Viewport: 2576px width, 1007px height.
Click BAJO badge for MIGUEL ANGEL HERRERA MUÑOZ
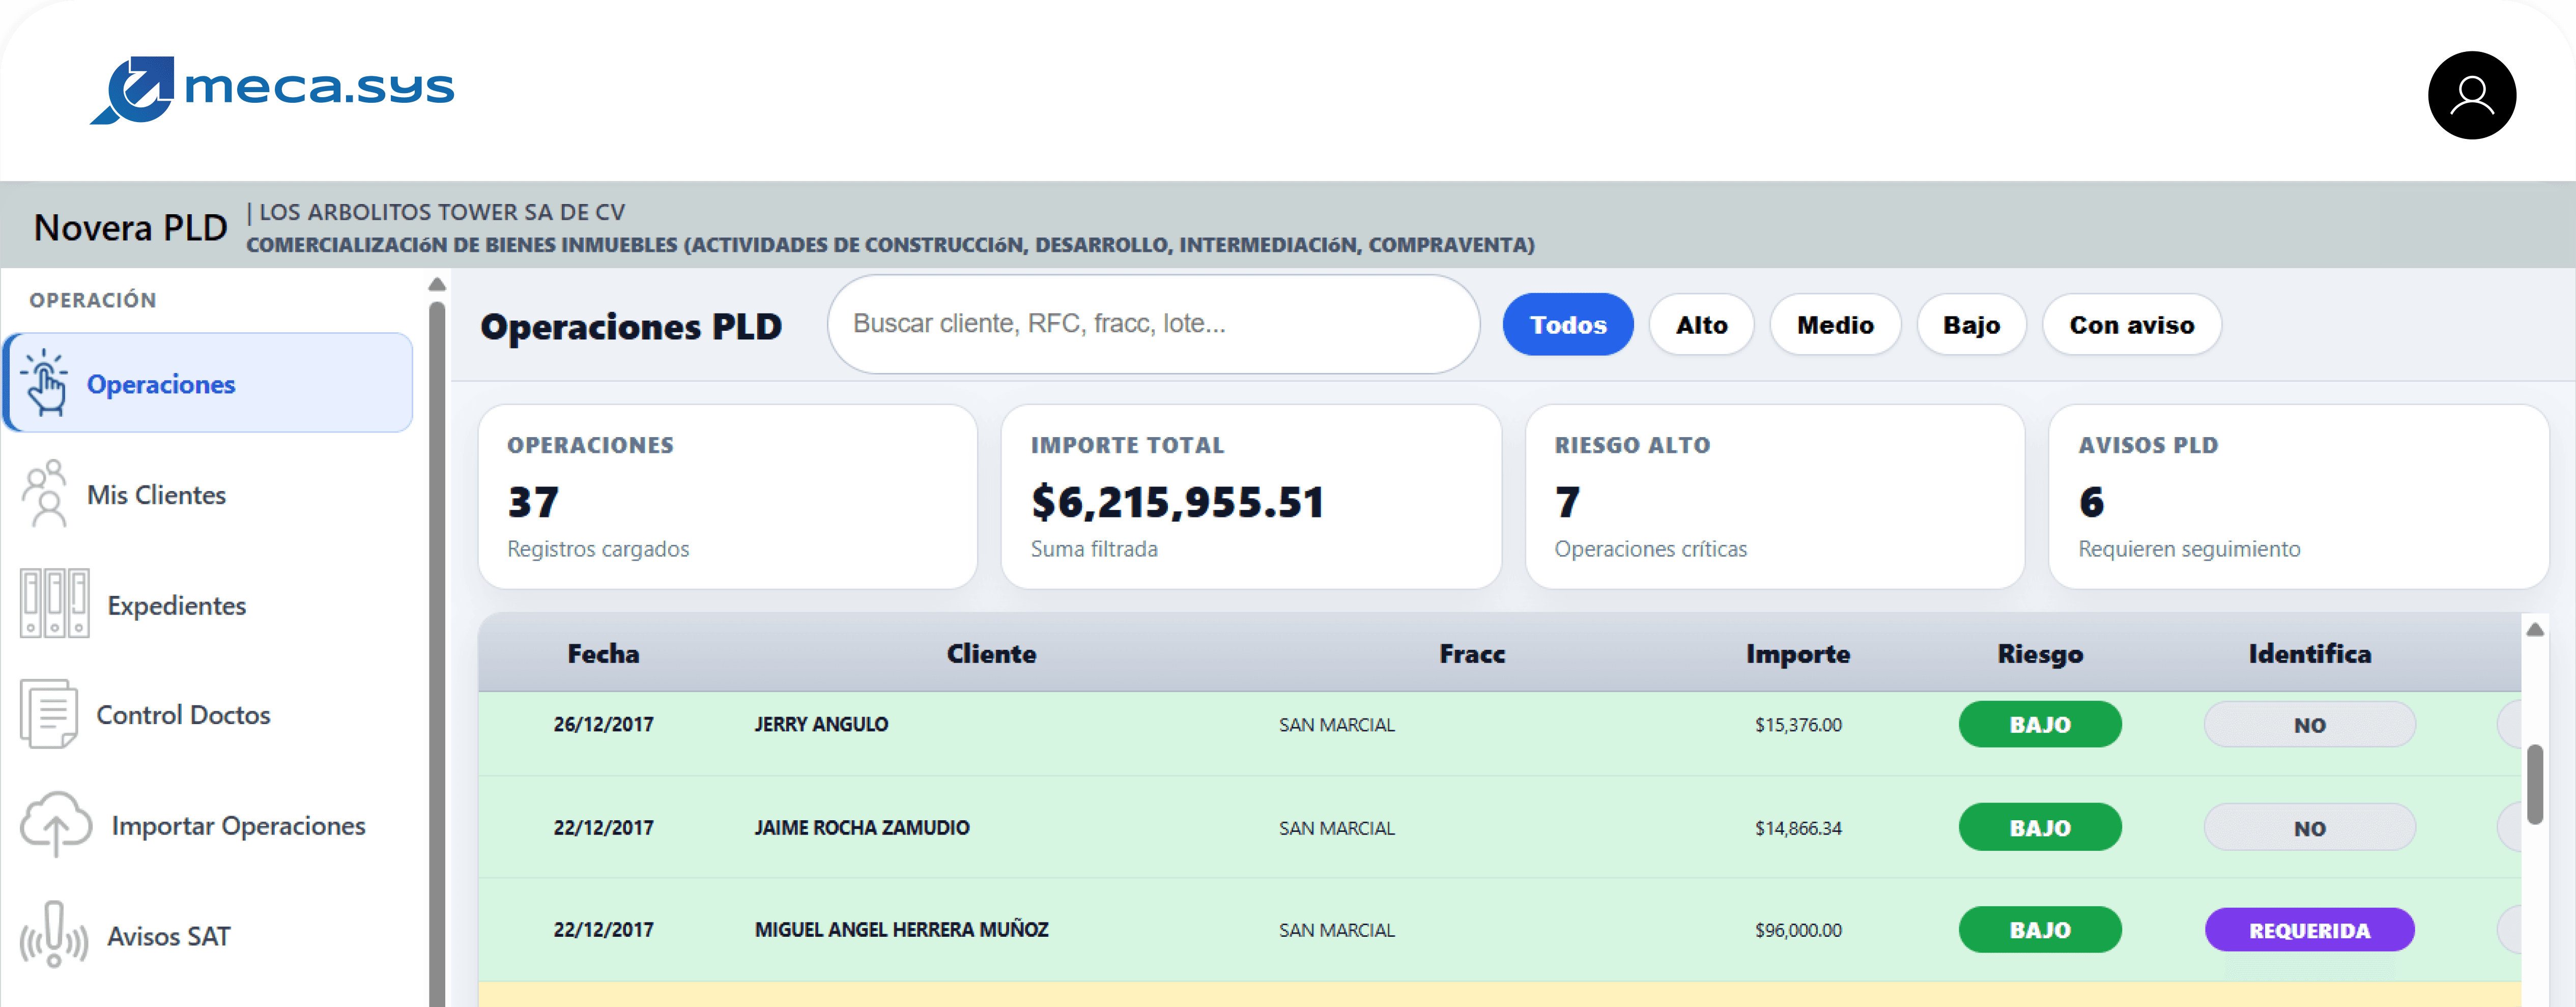[x=2040, y=929]
